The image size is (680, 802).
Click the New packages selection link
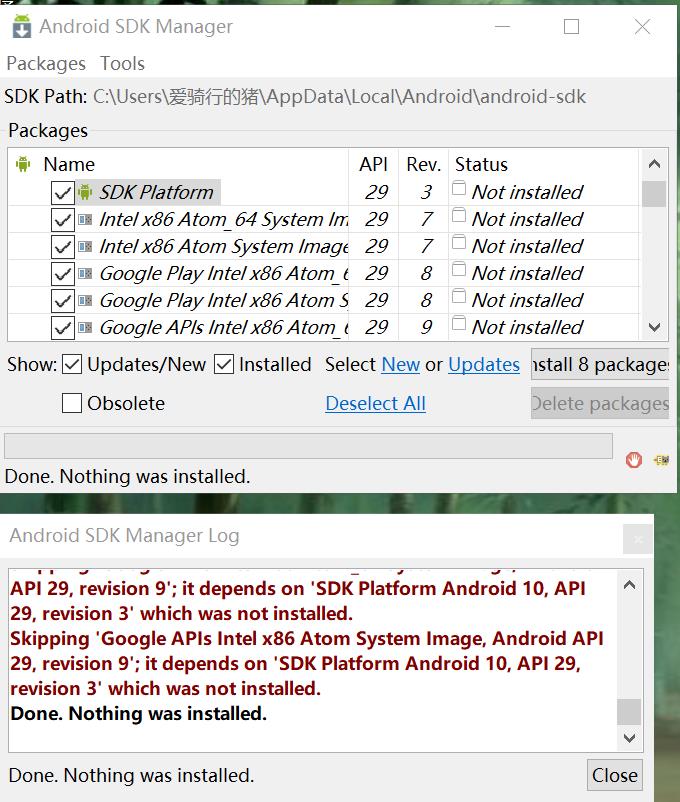[401, 365]
